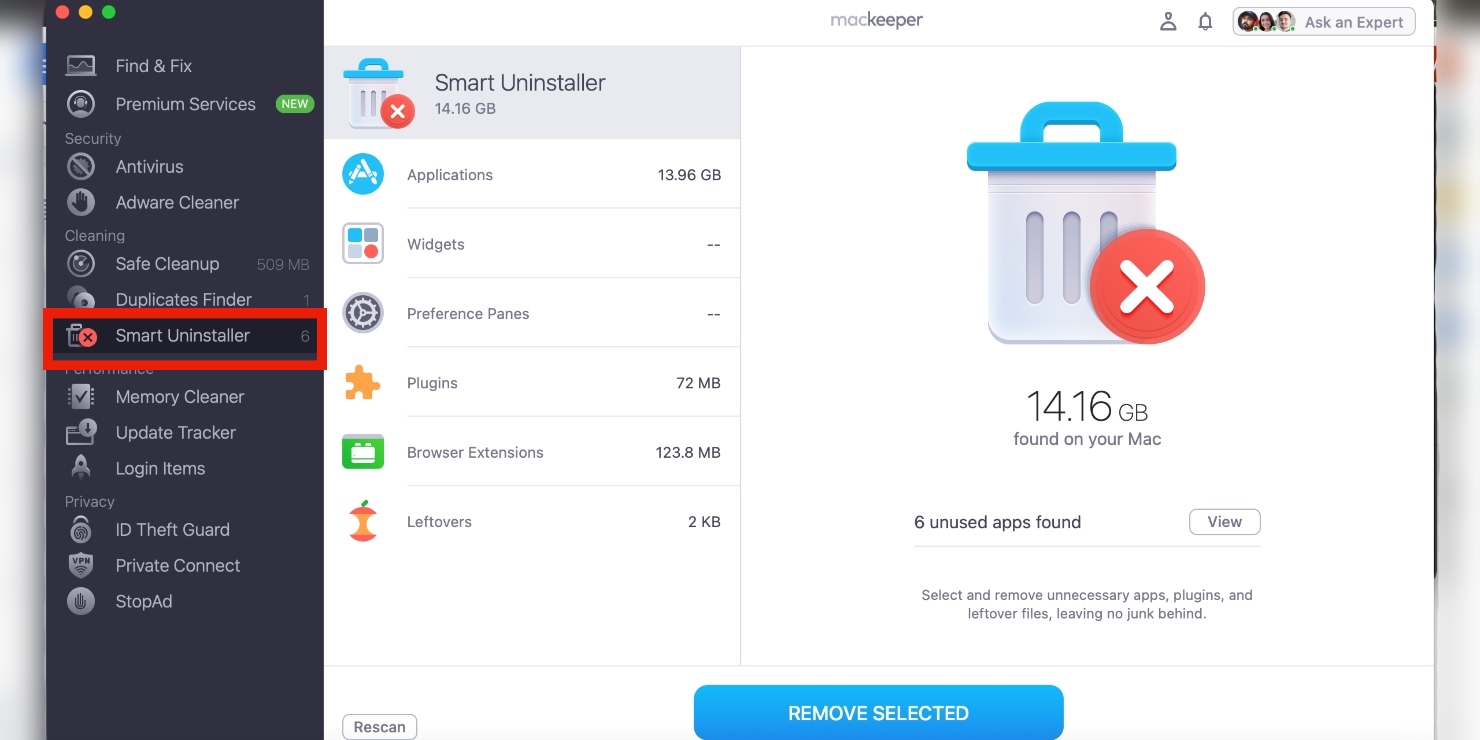The image size is (1480, 740).
Task: Click the Ask an Expert button
Action: point(1324,22)
